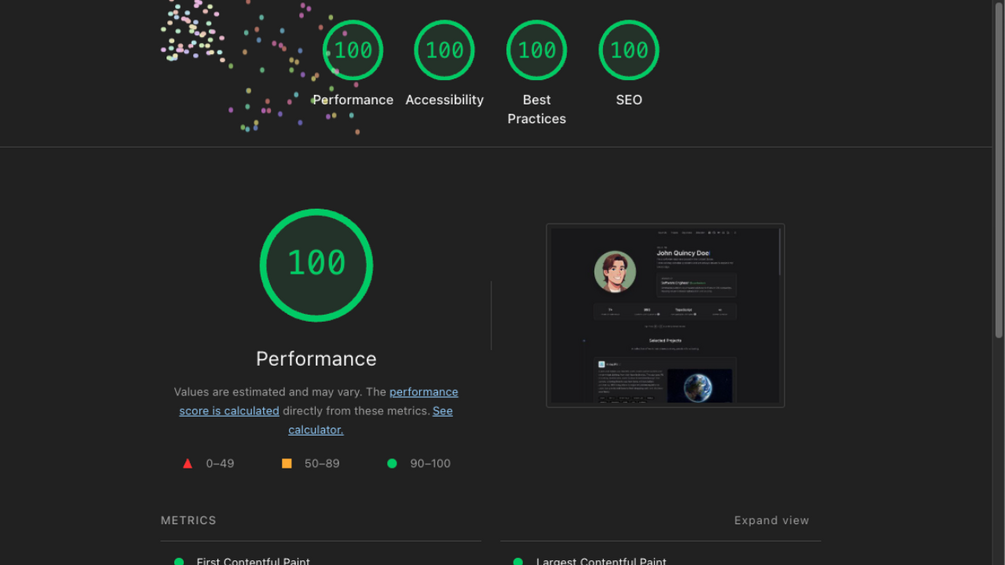Image resolution: width=1005 pixels, height=565 pixels.
Task: Click the green dot beside Largest Contentful Paint
Action: (x=518, y=561)
